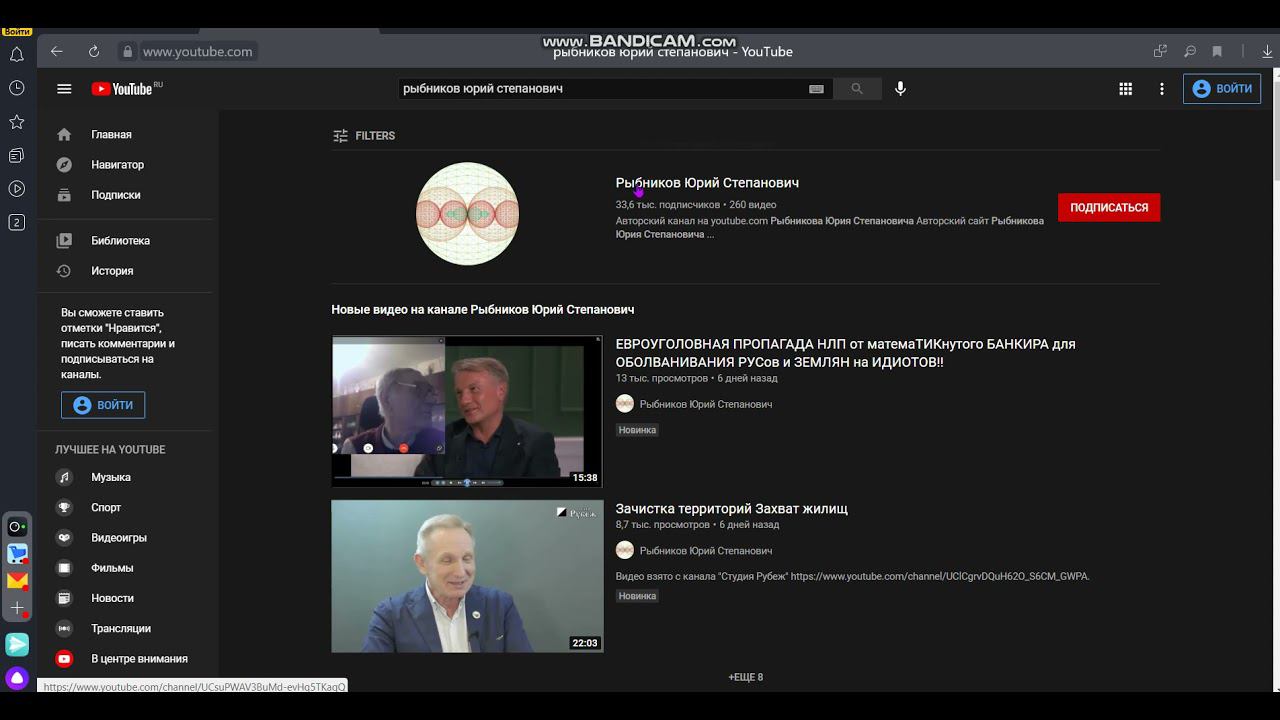Open the channel's round avatar
1280x720 pixels.
coord(467,214)
